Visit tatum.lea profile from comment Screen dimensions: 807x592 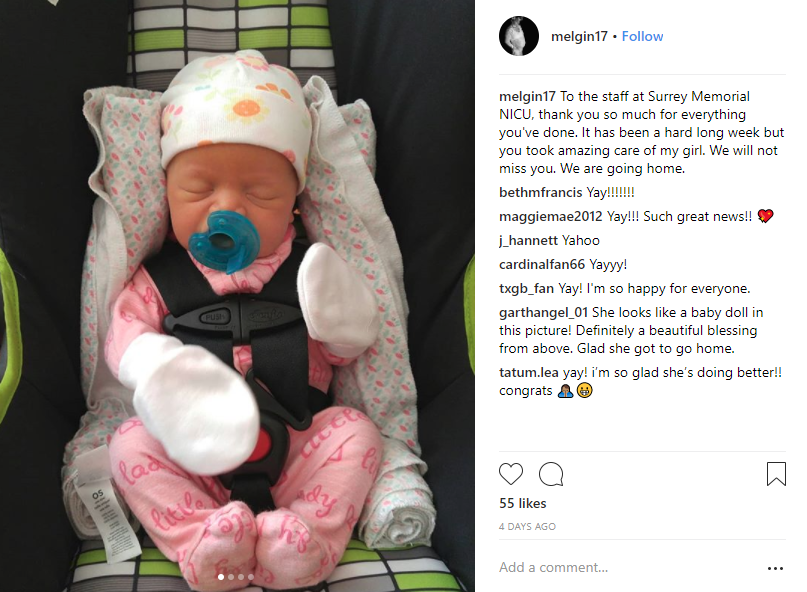pos(529,373)
